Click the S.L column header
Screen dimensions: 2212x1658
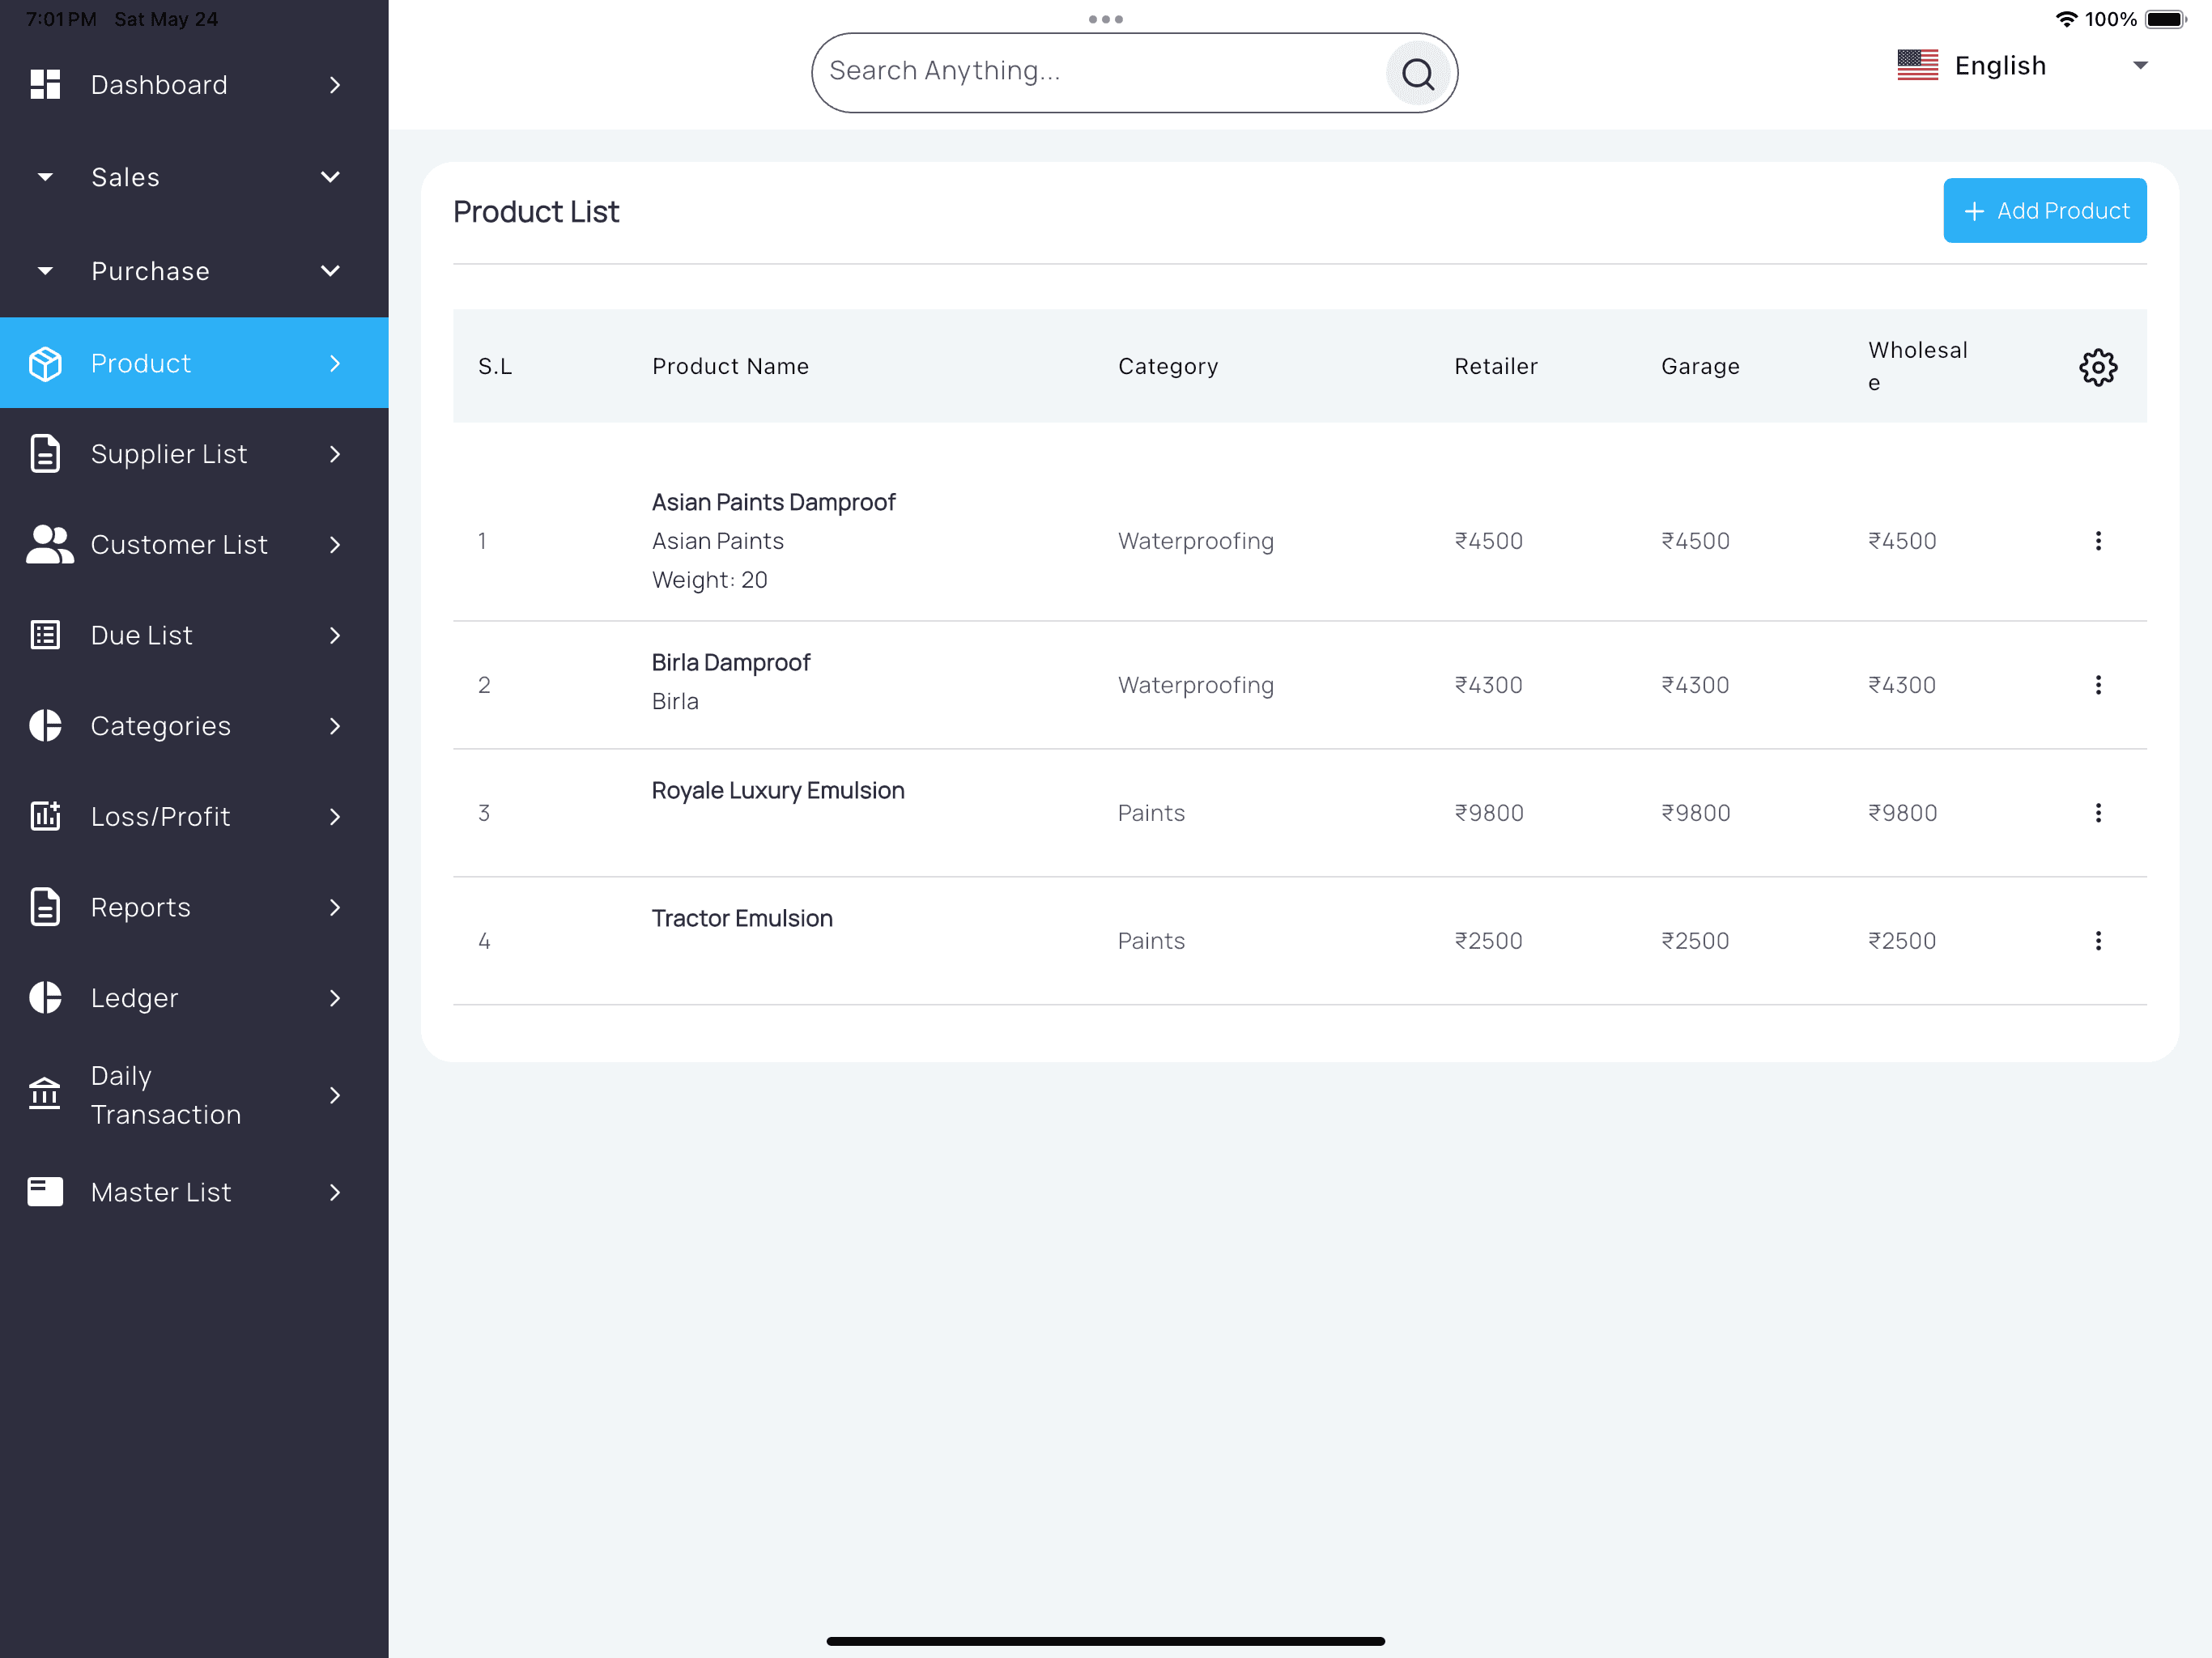click(x=495, y=367)
